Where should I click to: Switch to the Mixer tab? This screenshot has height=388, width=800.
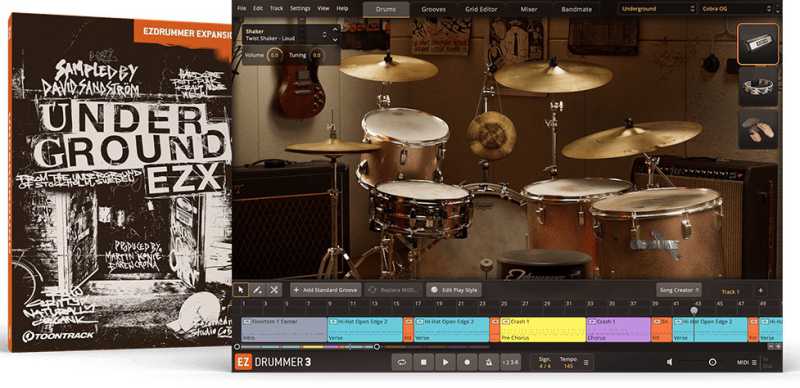click(529, 9)
